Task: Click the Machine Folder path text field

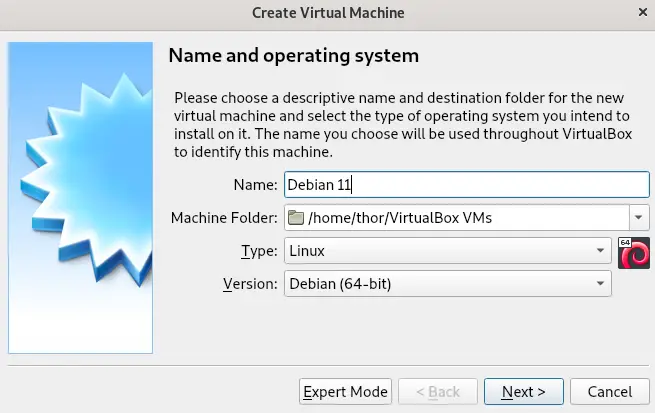Action: [457, 218]
